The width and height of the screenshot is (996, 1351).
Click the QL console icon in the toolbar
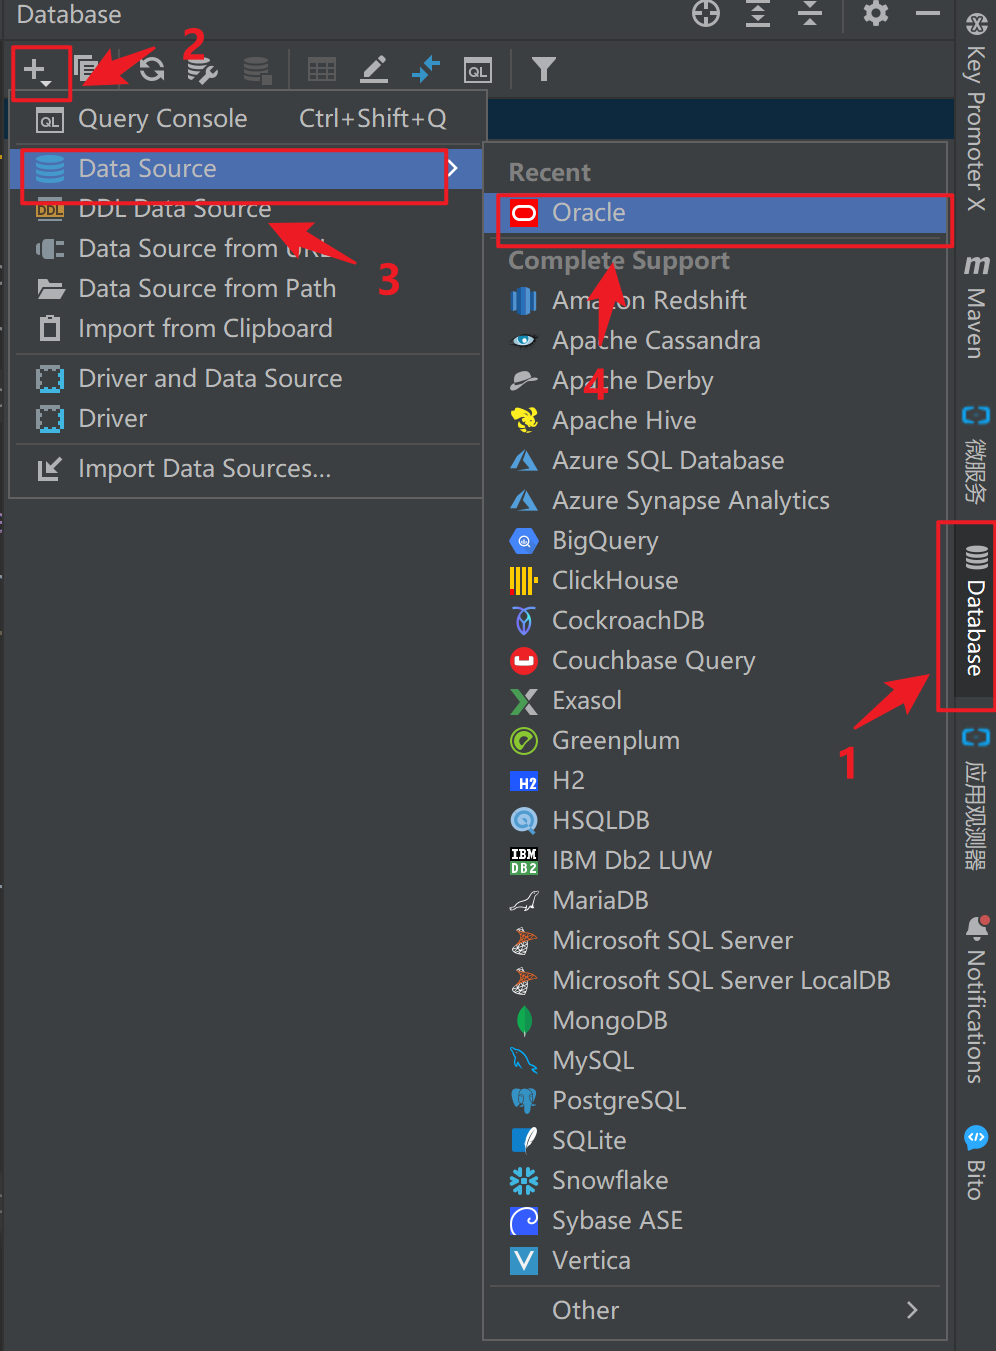tap(478, 70)
